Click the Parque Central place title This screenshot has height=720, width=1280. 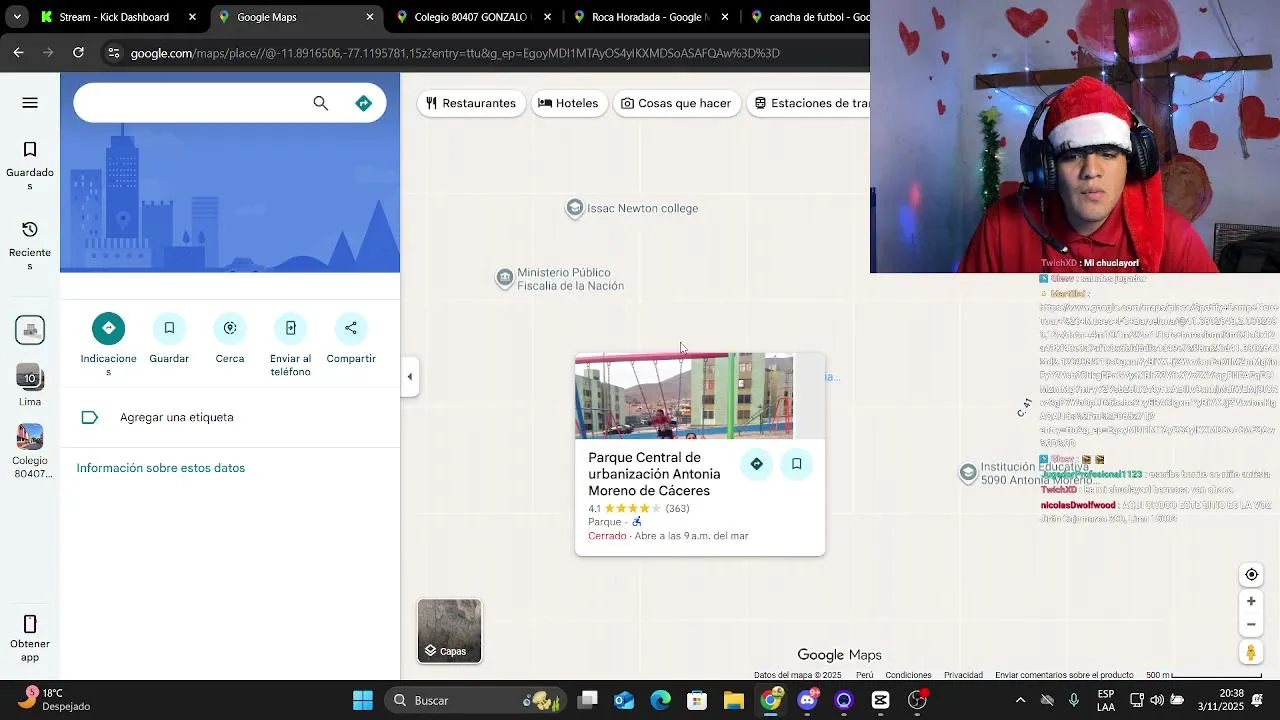(x=654, y=474)
